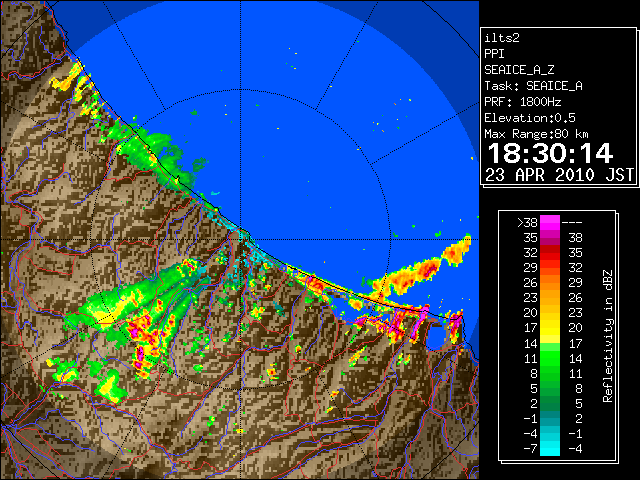Click the '23 APR 2010 JST' date

point(559,175)
